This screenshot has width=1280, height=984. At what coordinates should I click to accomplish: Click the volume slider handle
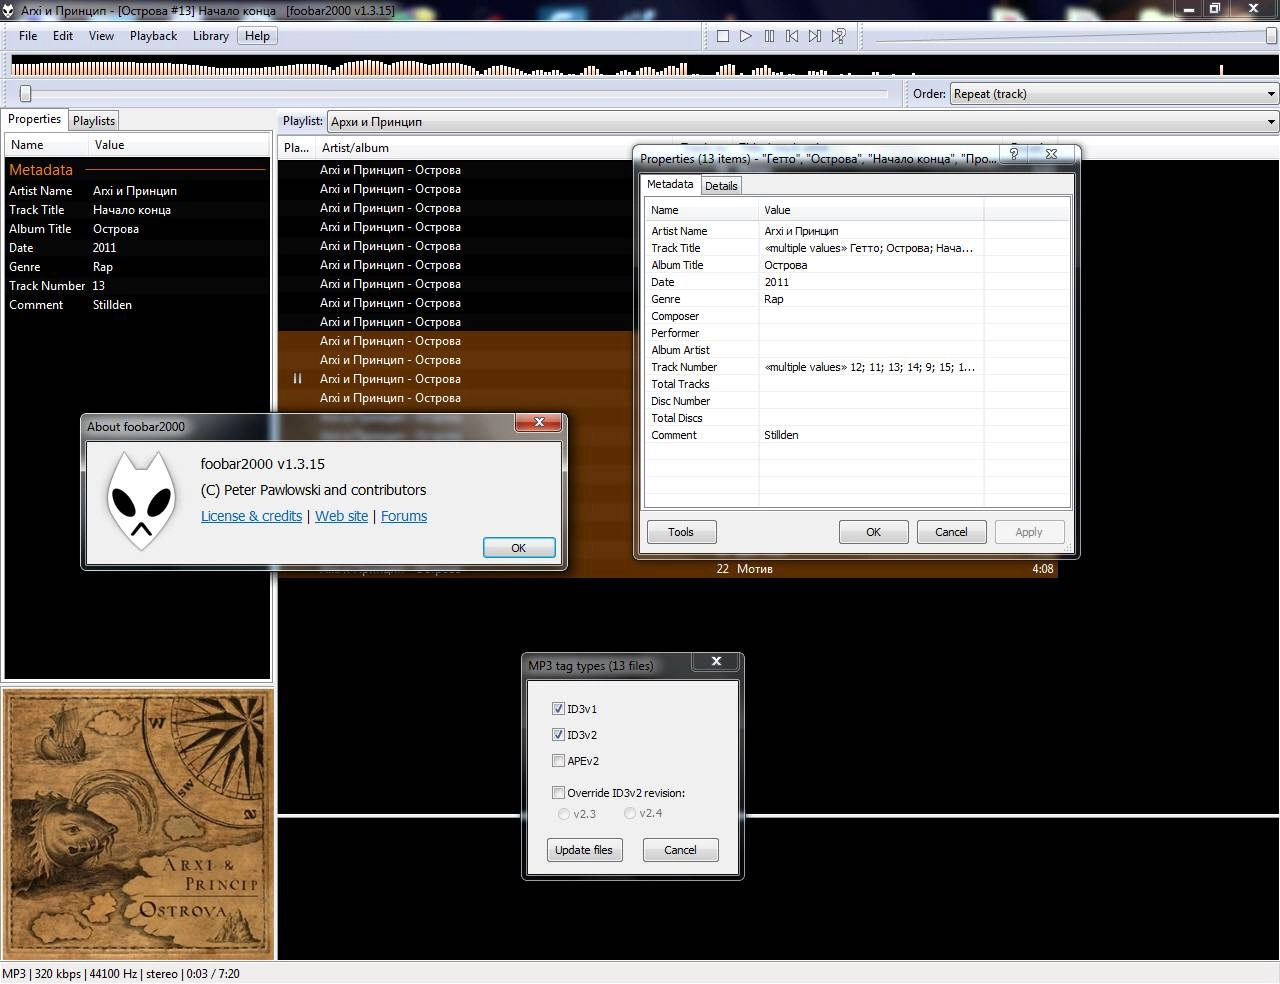click(x=1272, y=36)
